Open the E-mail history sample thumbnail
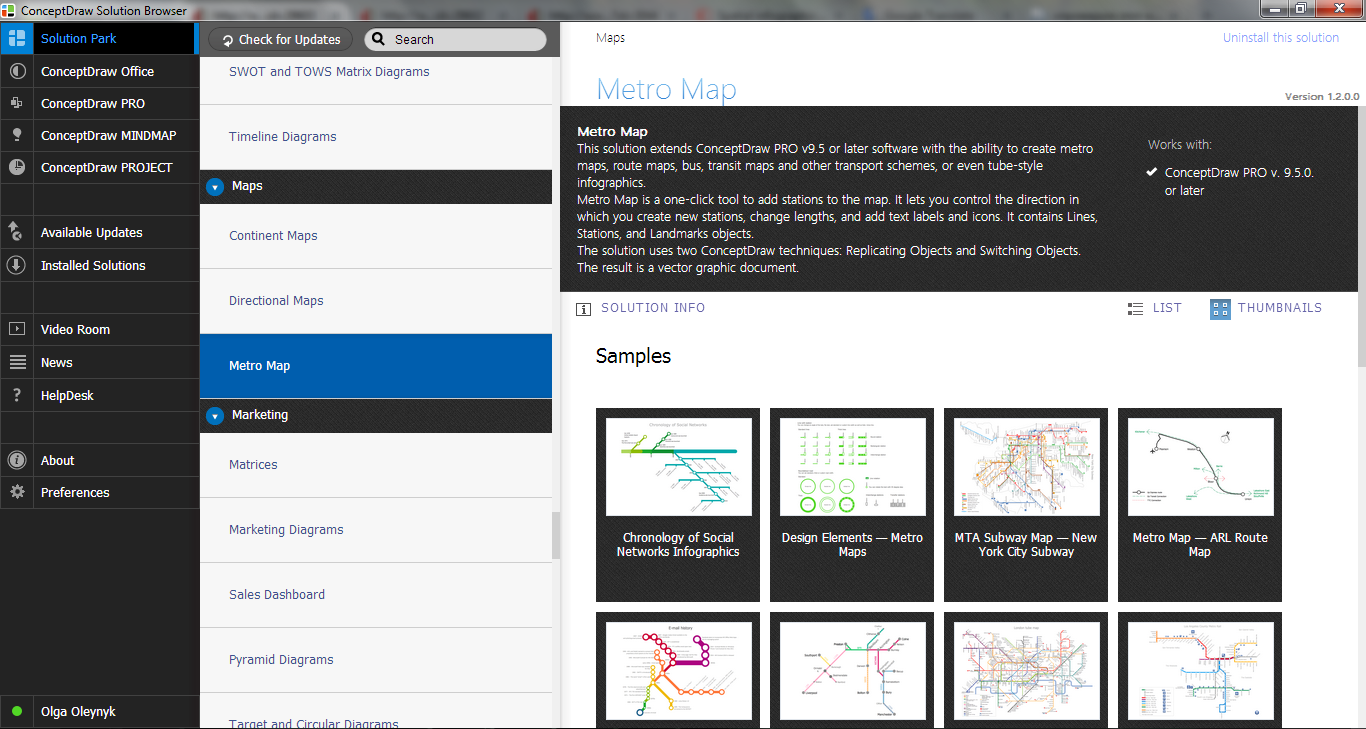Viewport: 1366px width, 729px height. pyautogui.click(x=678, y=670)
